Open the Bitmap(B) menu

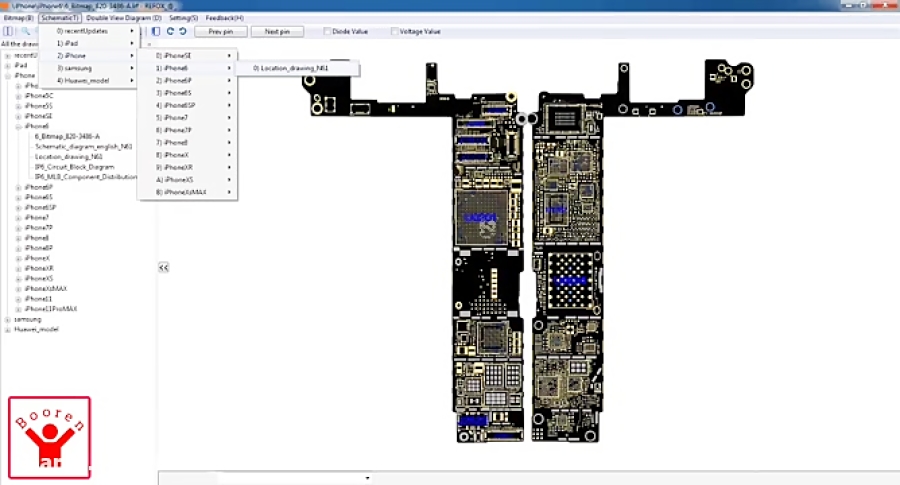(x=18, y=18)
